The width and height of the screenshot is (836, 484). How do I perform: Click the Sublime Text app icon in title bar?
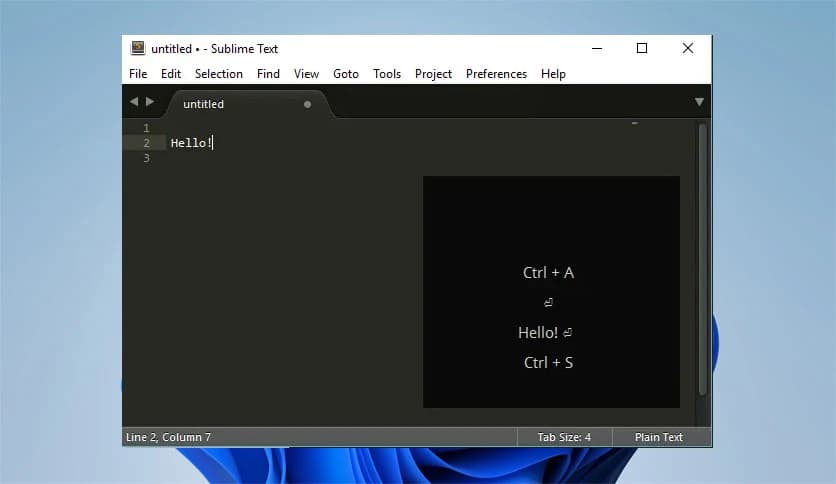[138, 48]
